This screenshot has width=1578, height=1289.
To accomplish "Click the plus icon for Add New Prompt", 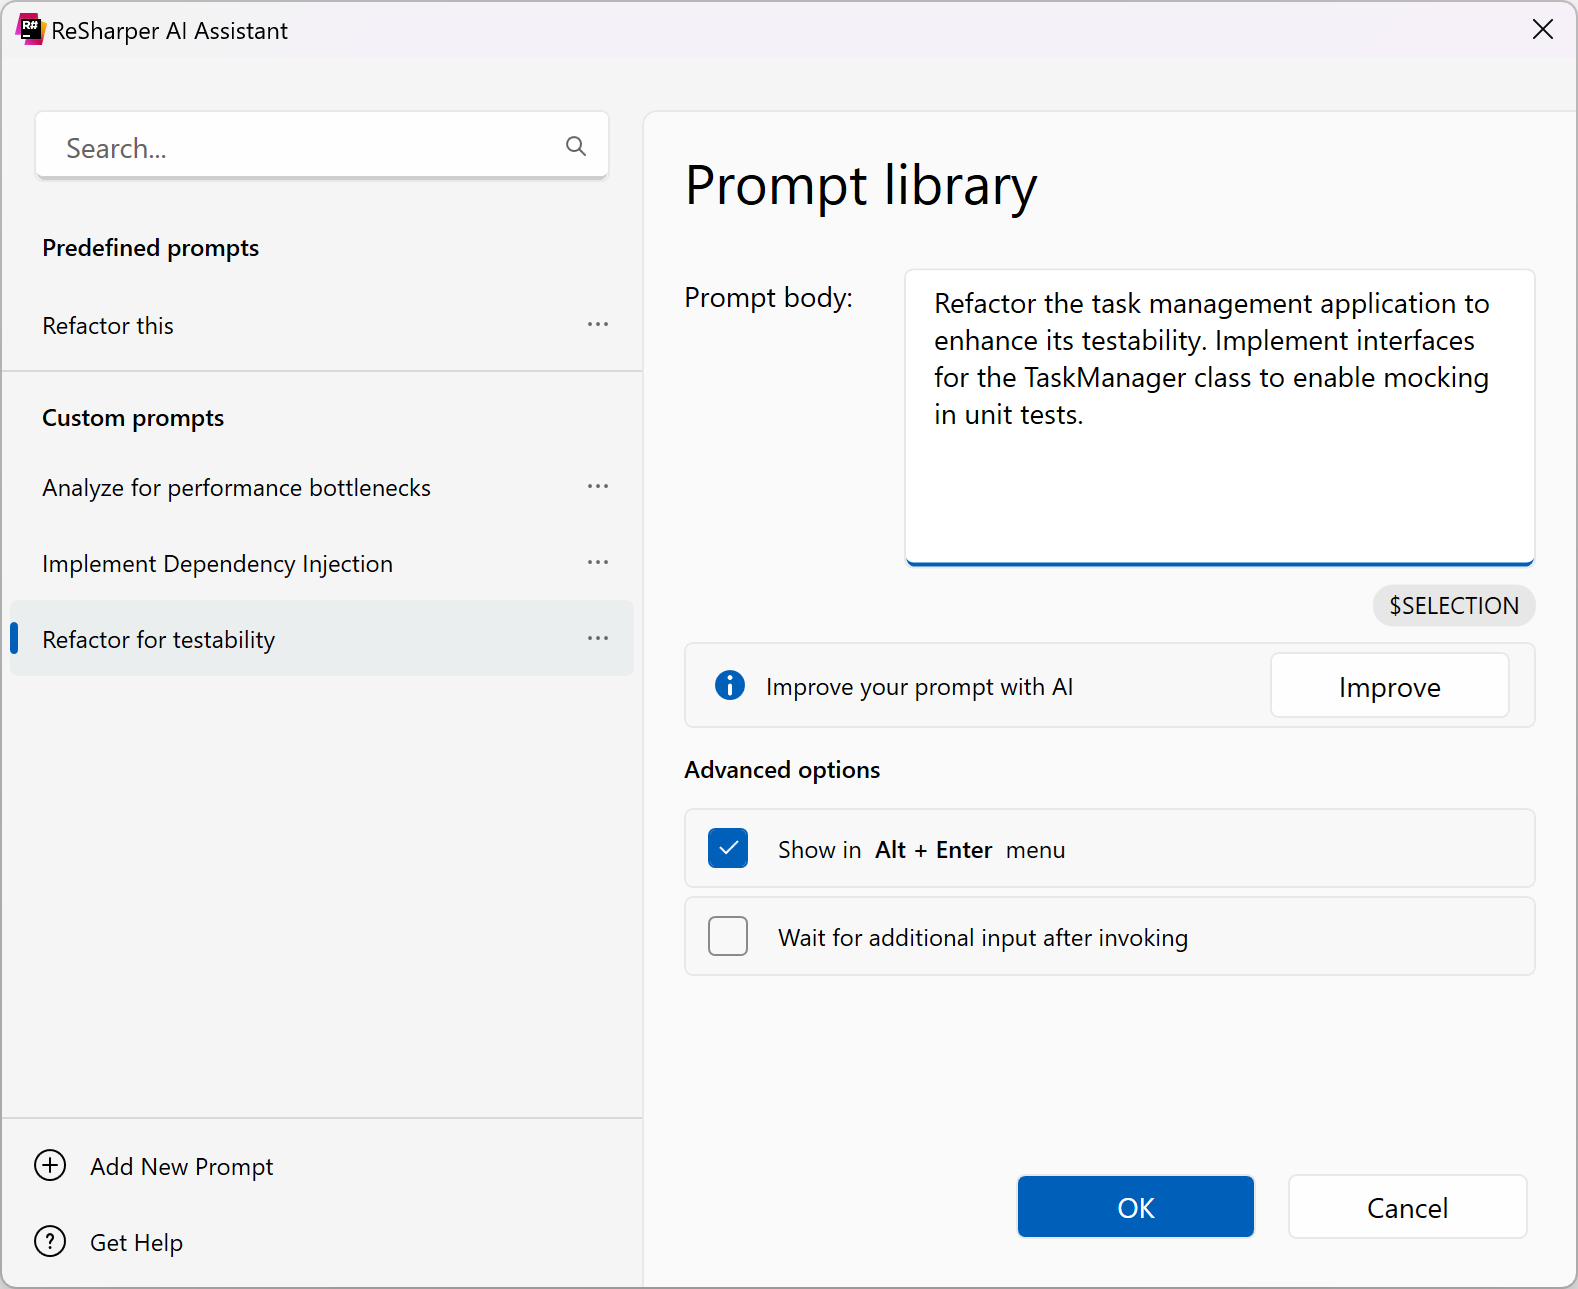I will pos(50,1165).
